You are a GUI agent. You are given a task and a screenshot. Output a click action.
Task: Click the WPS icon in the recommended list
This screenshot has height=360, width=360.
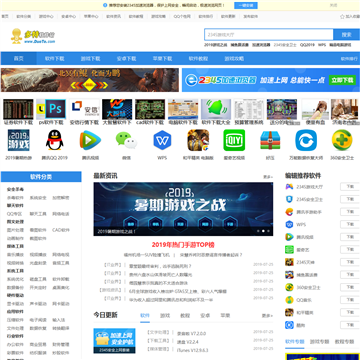tap(289, 224)
